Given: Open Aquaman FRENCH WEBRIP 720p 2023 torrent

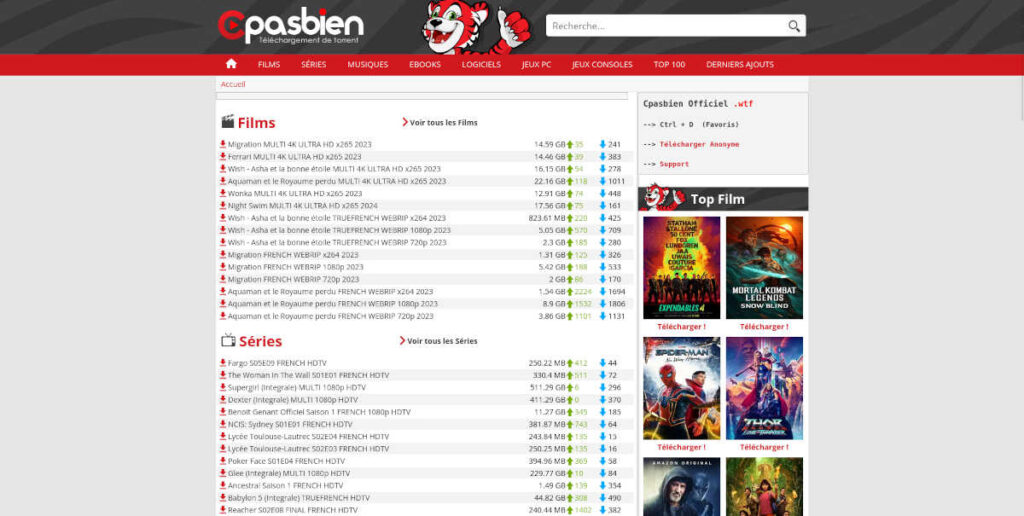Looking at the screenshot, I should (x=330, y=316).
